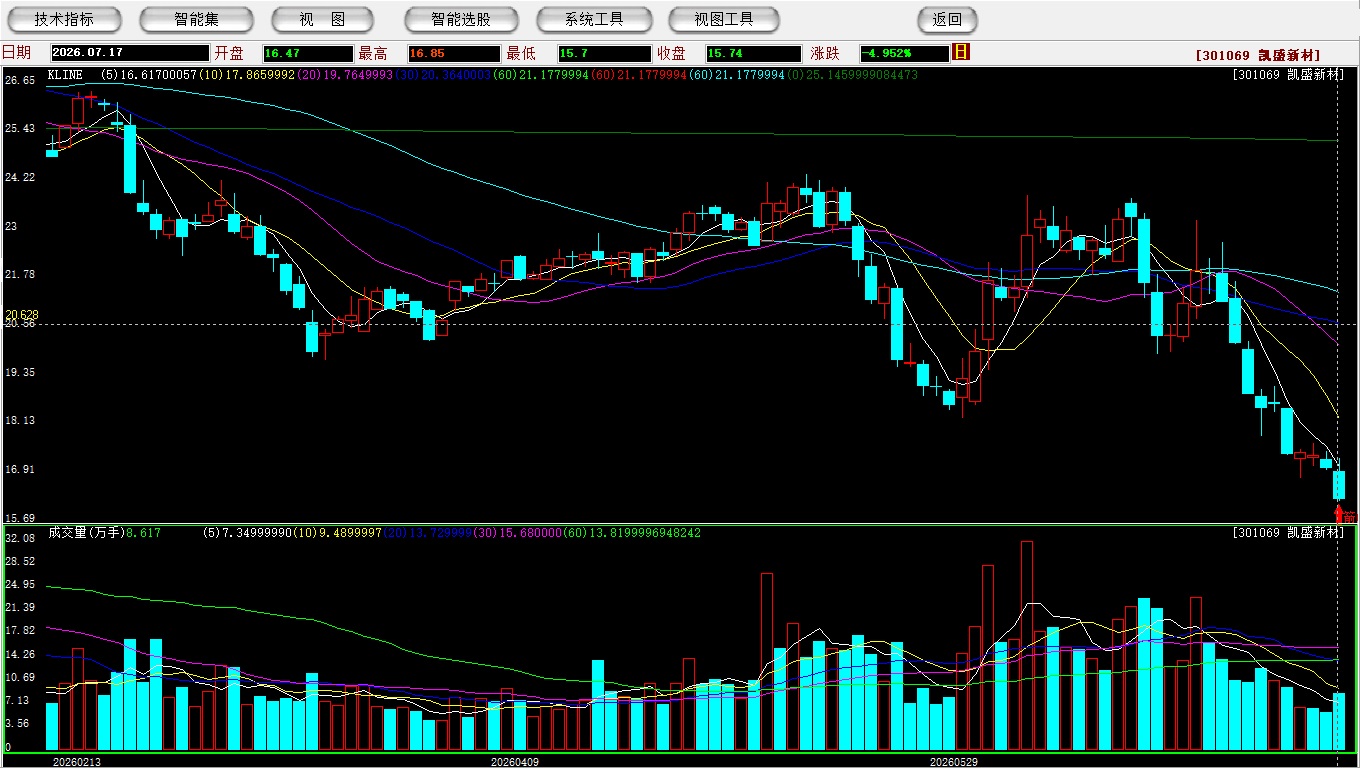Click the 日期 label
Image resolution: width=1360 pixels, height=768 pixels.
point(16,53)
